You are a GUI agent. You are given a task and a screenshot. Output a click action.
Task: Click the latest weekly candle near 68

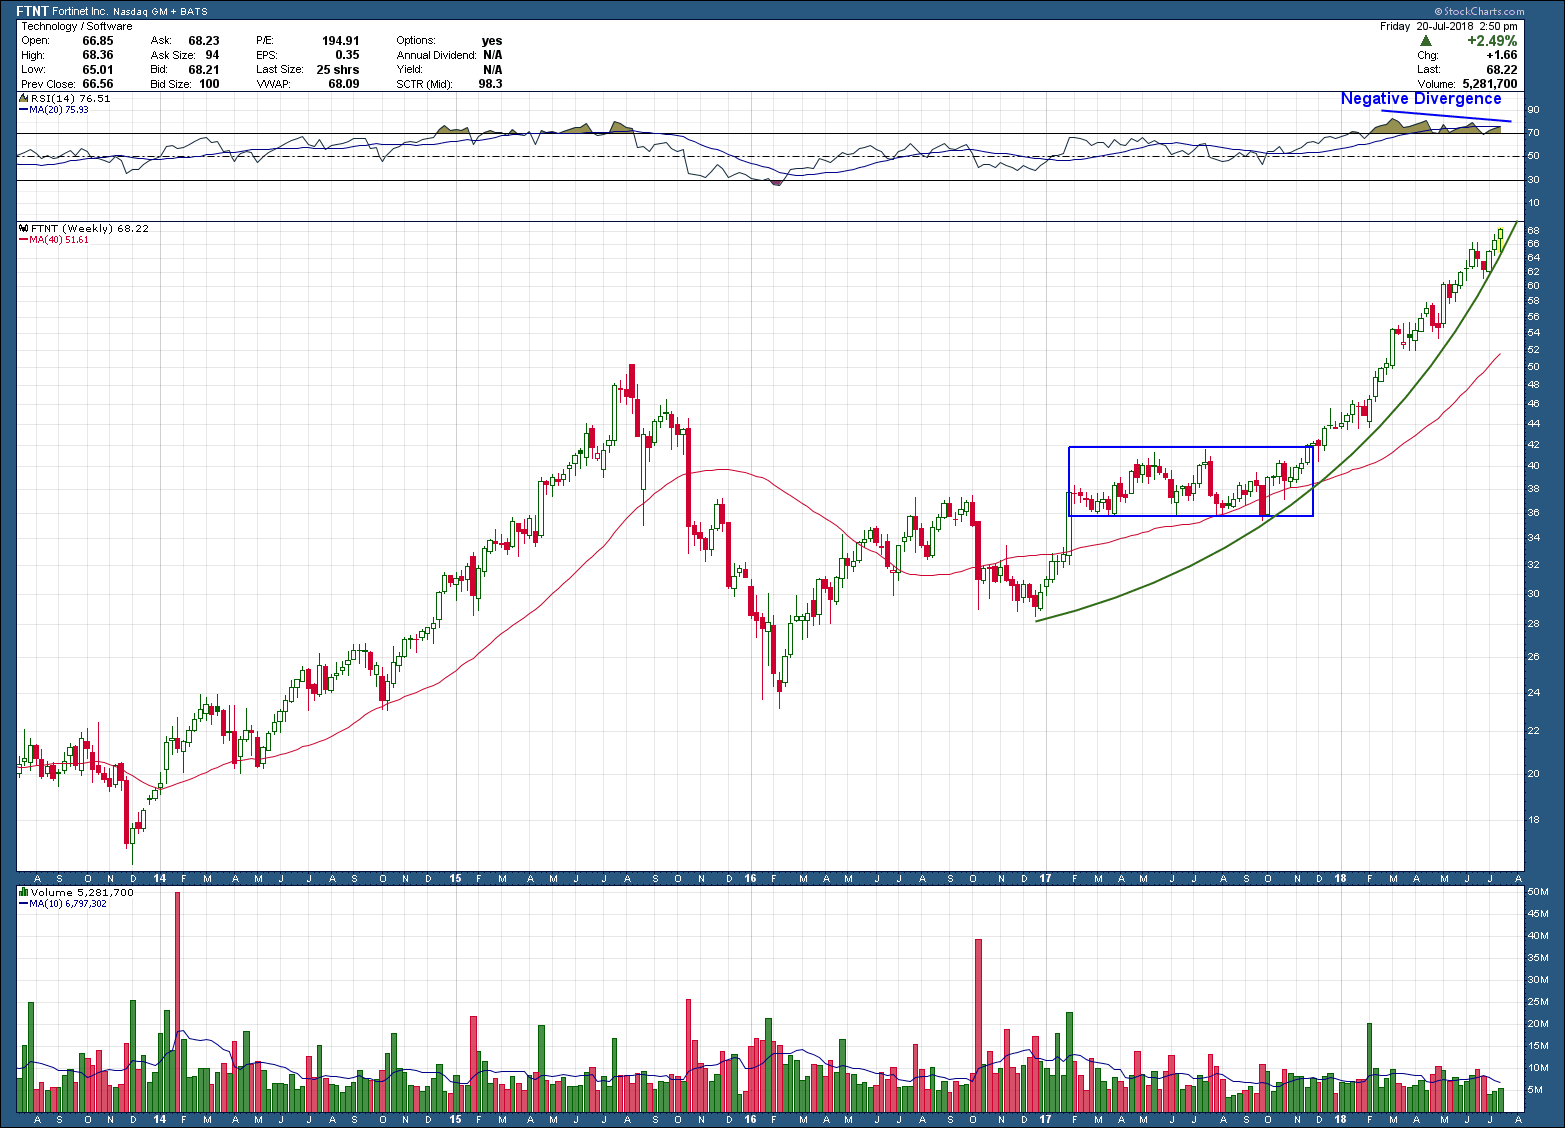point(1500,240)
